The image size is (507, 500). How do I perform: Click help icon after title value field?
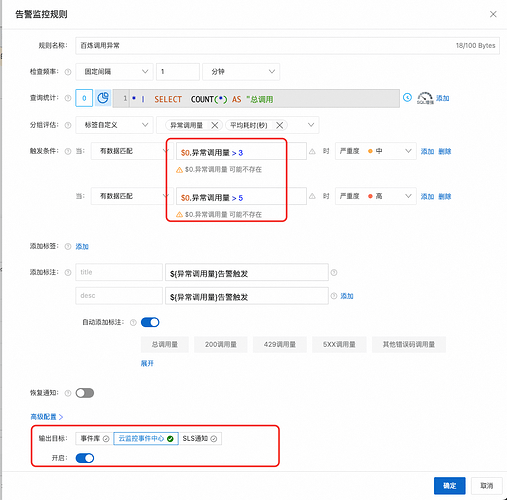click(334, 273)
